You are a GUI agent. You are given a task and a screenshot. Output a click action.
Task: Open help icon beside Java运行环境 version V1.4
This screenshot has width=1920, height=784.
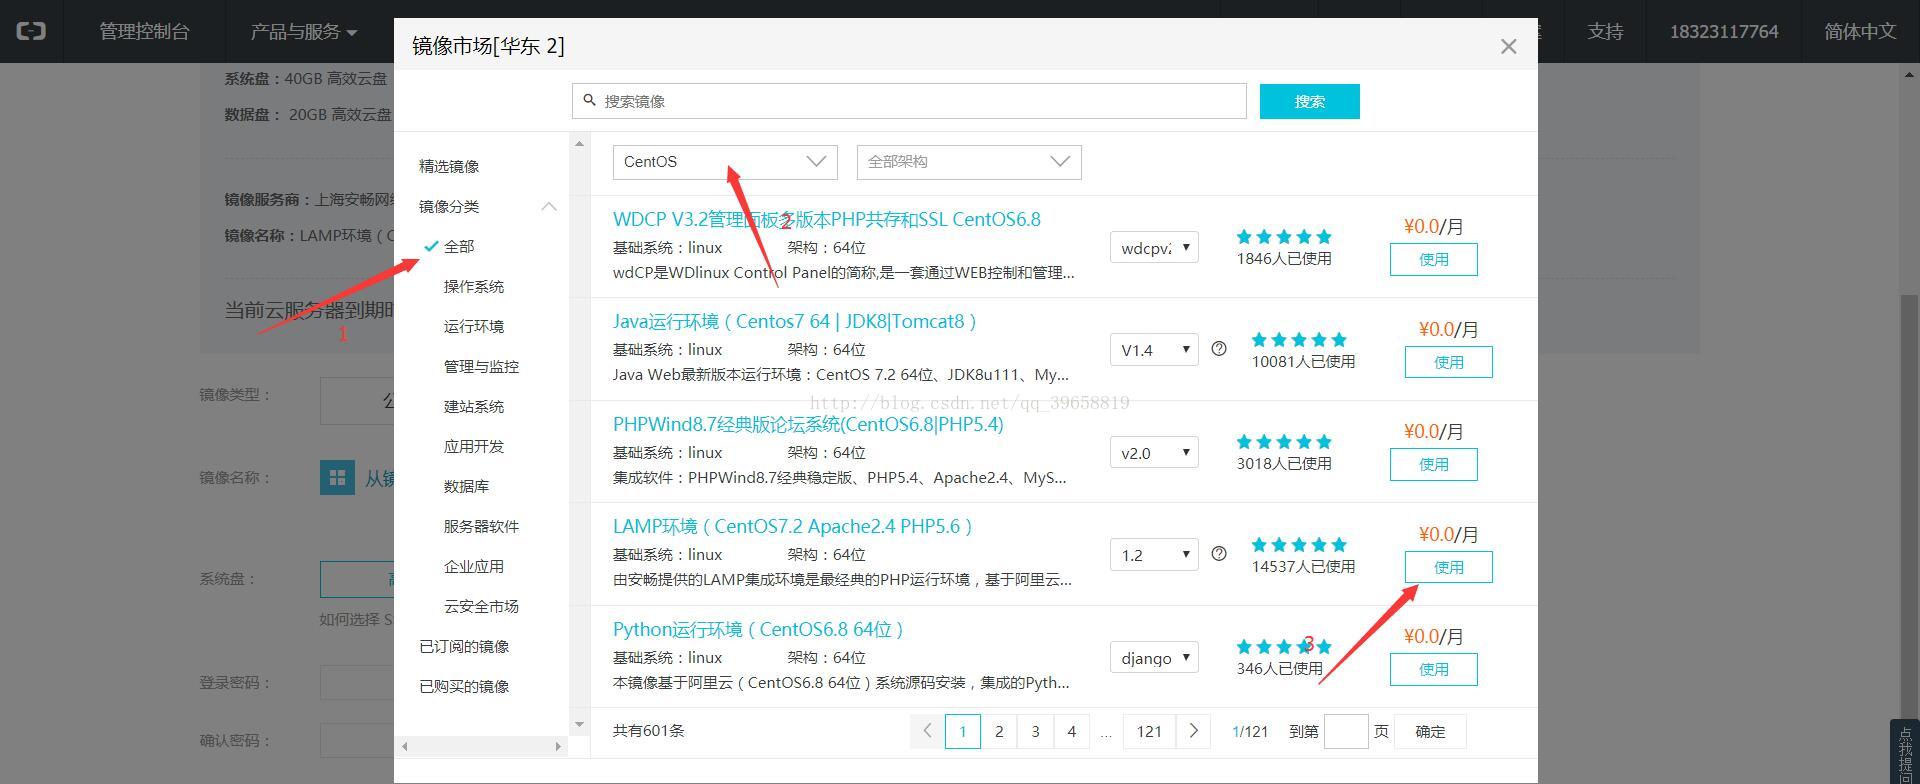click(1219, 349)
